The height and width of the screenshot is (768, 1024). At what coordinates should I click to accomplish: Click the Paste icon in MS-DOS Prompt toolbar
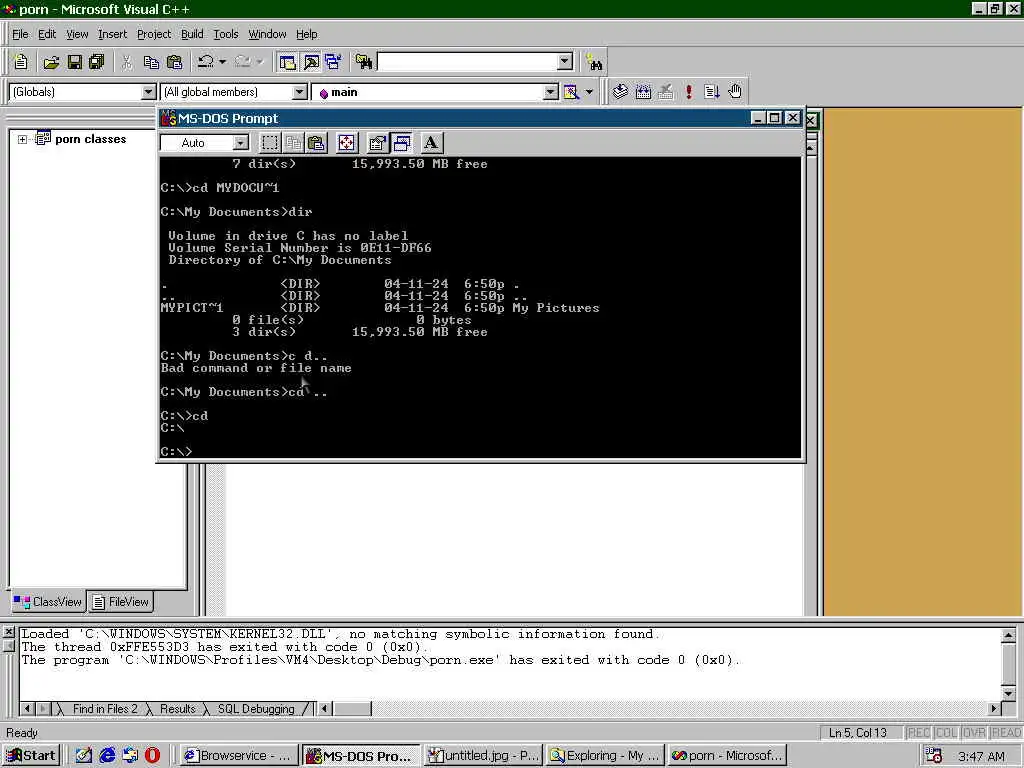tap(317, 142)
